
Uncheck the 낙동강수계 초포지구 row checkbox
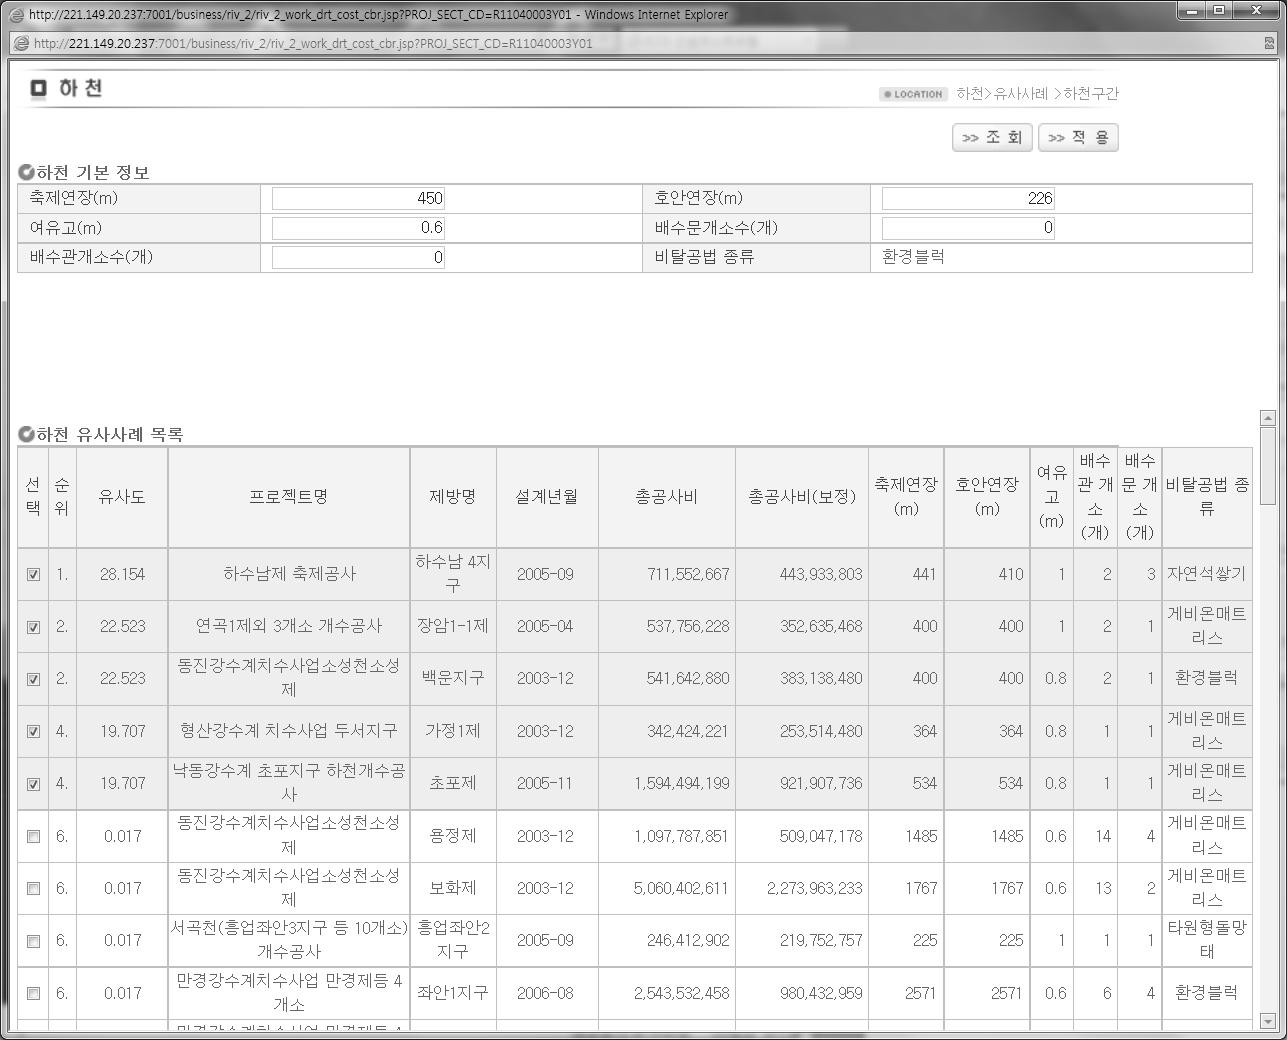coord(33,784)
